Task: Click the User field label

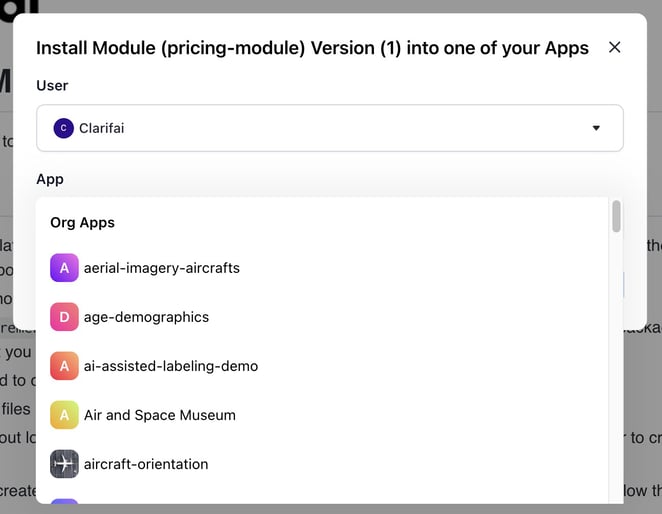Action: tap(52, 86)
